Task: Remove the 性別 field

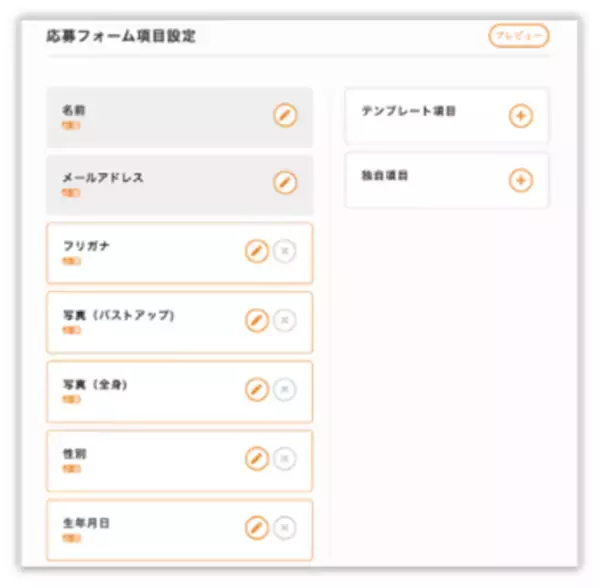Action: (x=284, y=459)
